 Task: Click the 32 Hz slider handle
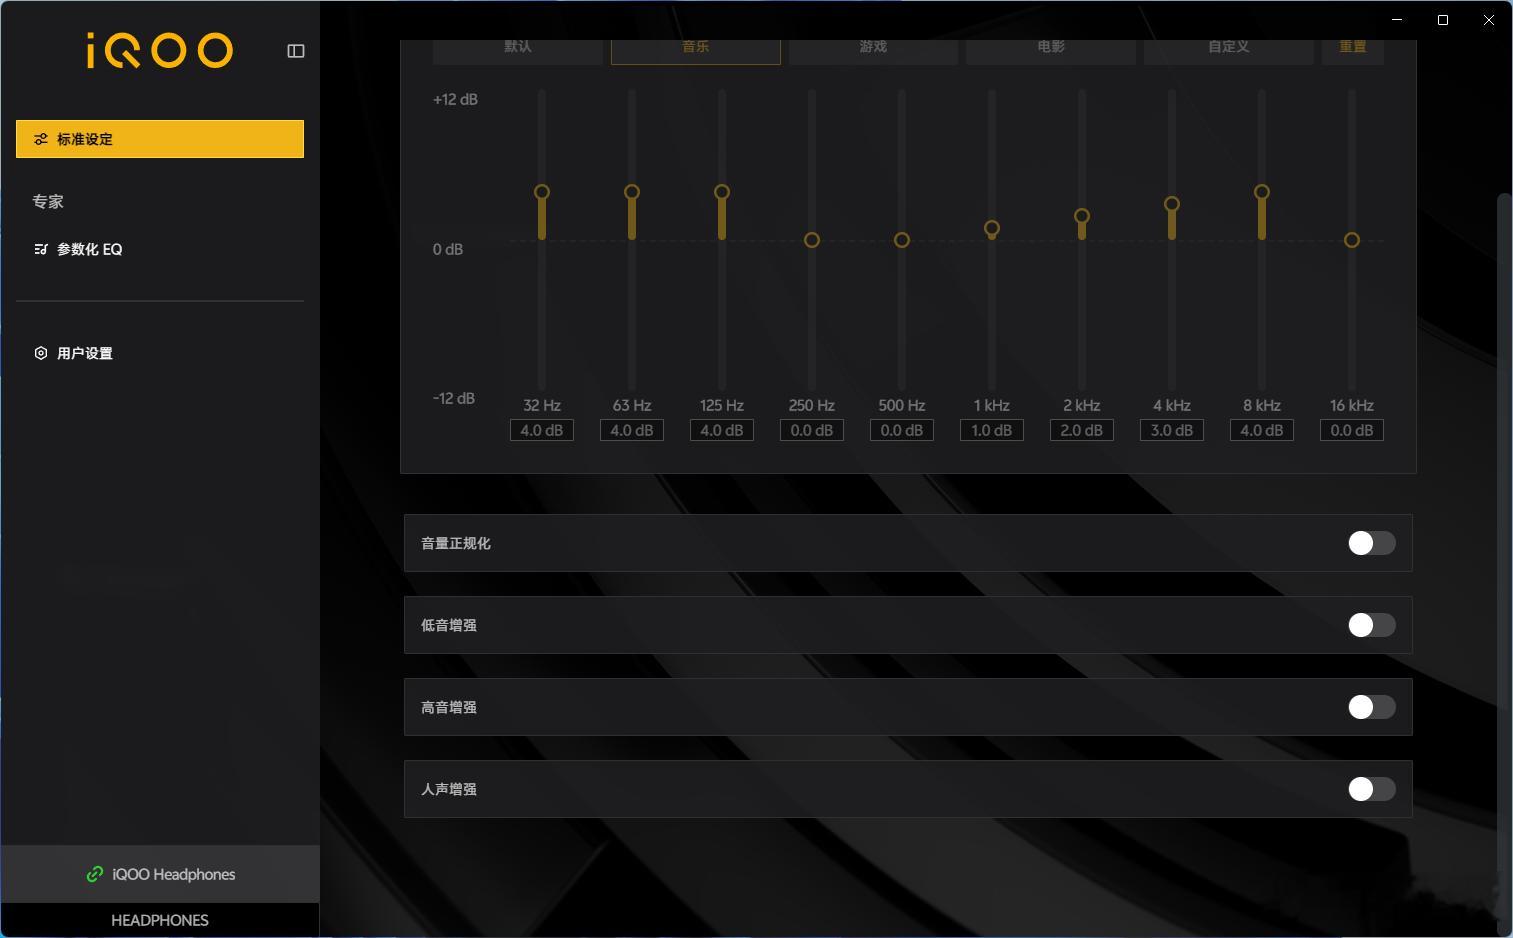coord(542,192)
